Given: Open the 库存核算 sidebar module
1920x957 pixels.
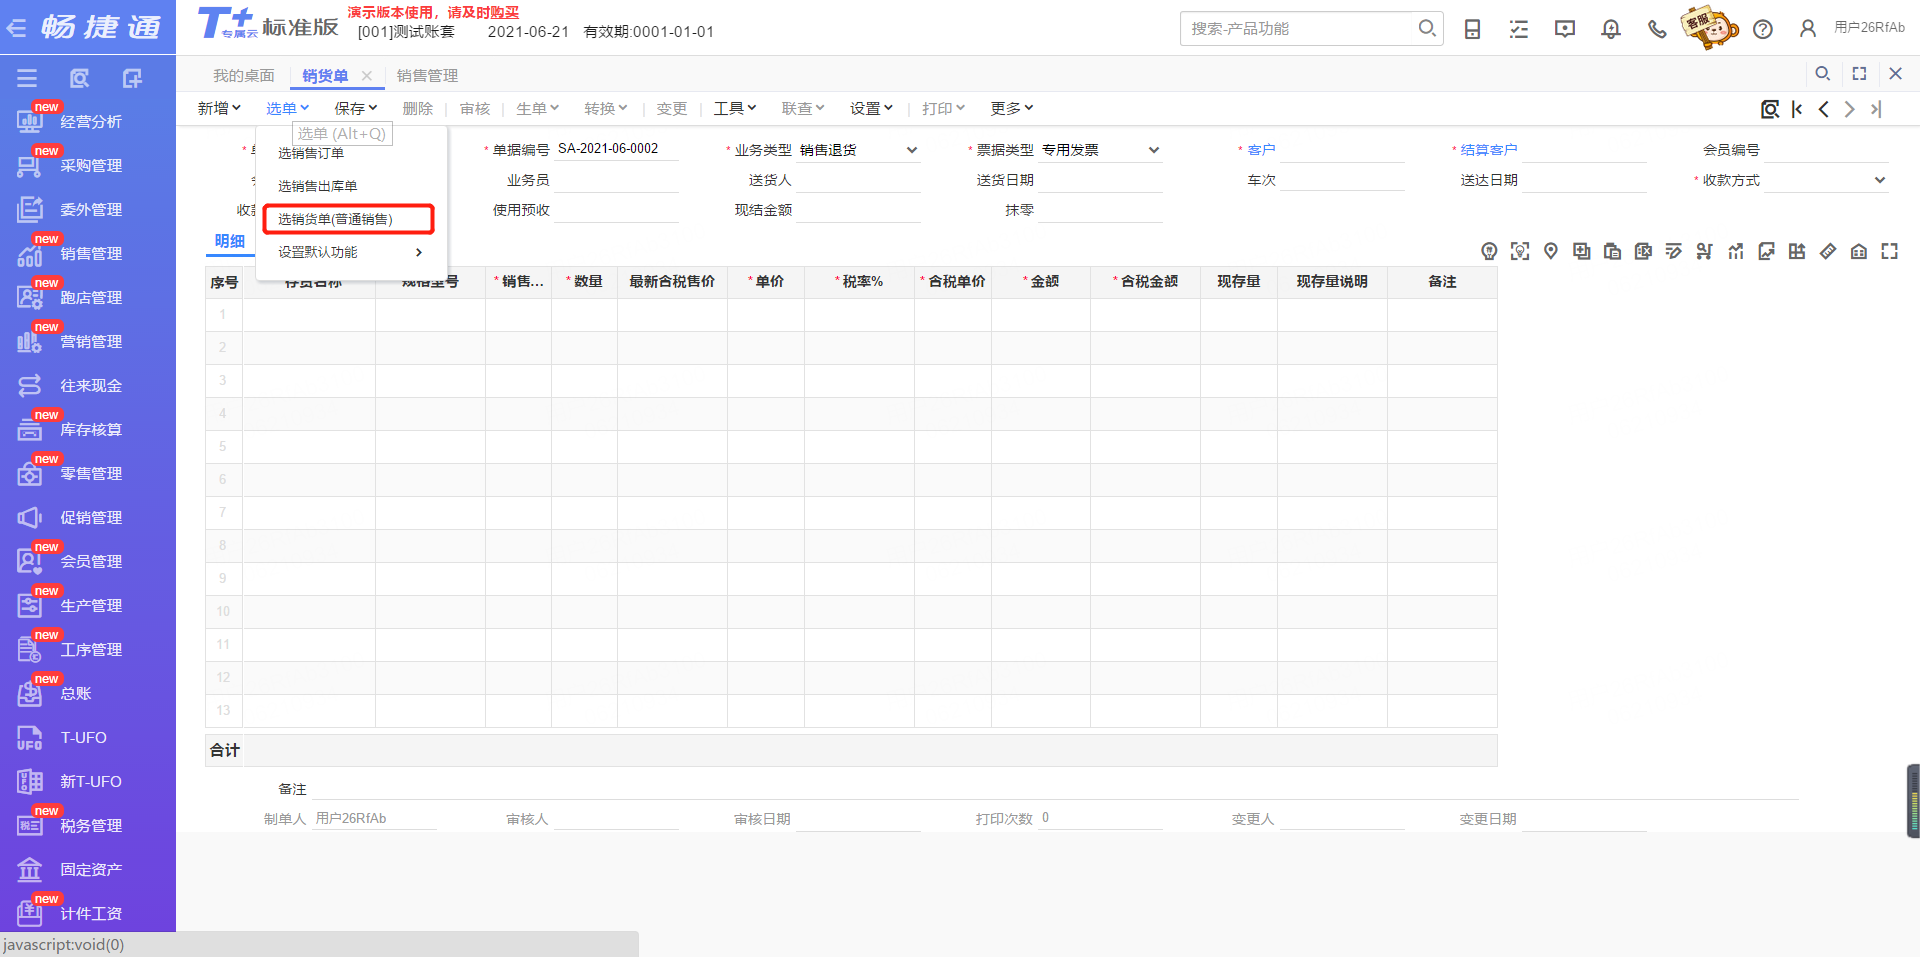Looking at the screenshot, I should coord(88,430).
